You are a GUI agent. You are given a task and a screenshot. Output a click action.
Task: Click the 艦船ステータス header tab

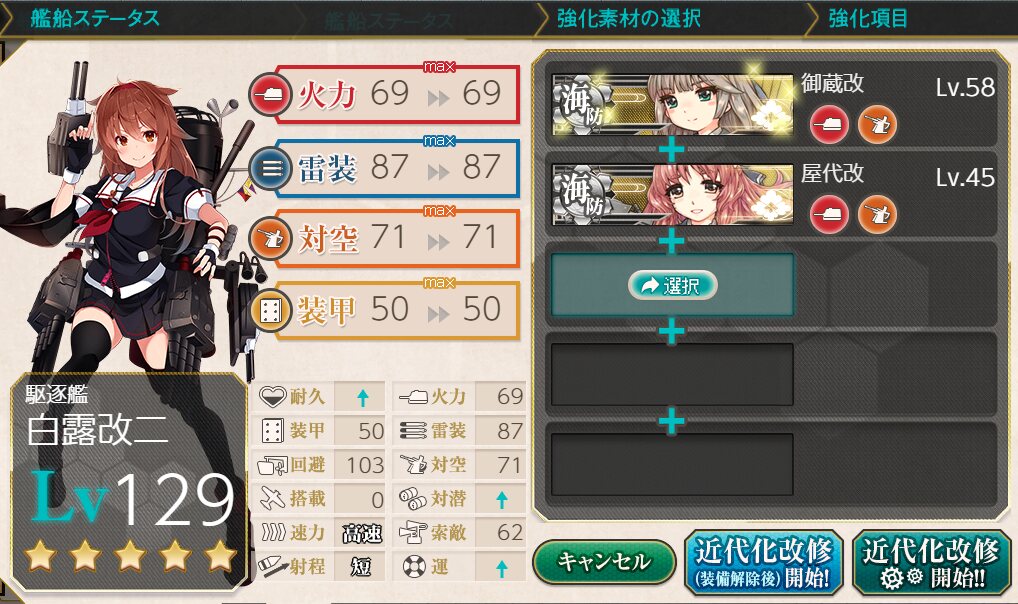pos(94,18)
